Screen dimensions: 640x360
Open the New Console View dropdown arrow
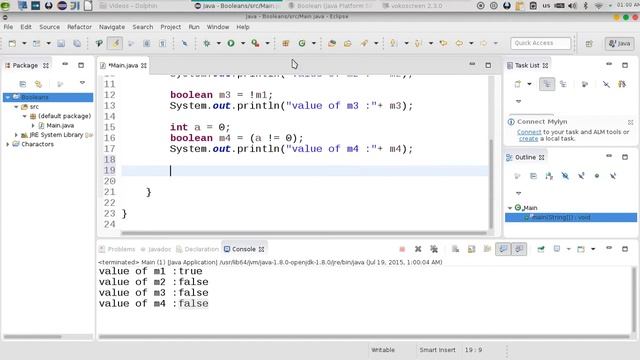[593, 249]
